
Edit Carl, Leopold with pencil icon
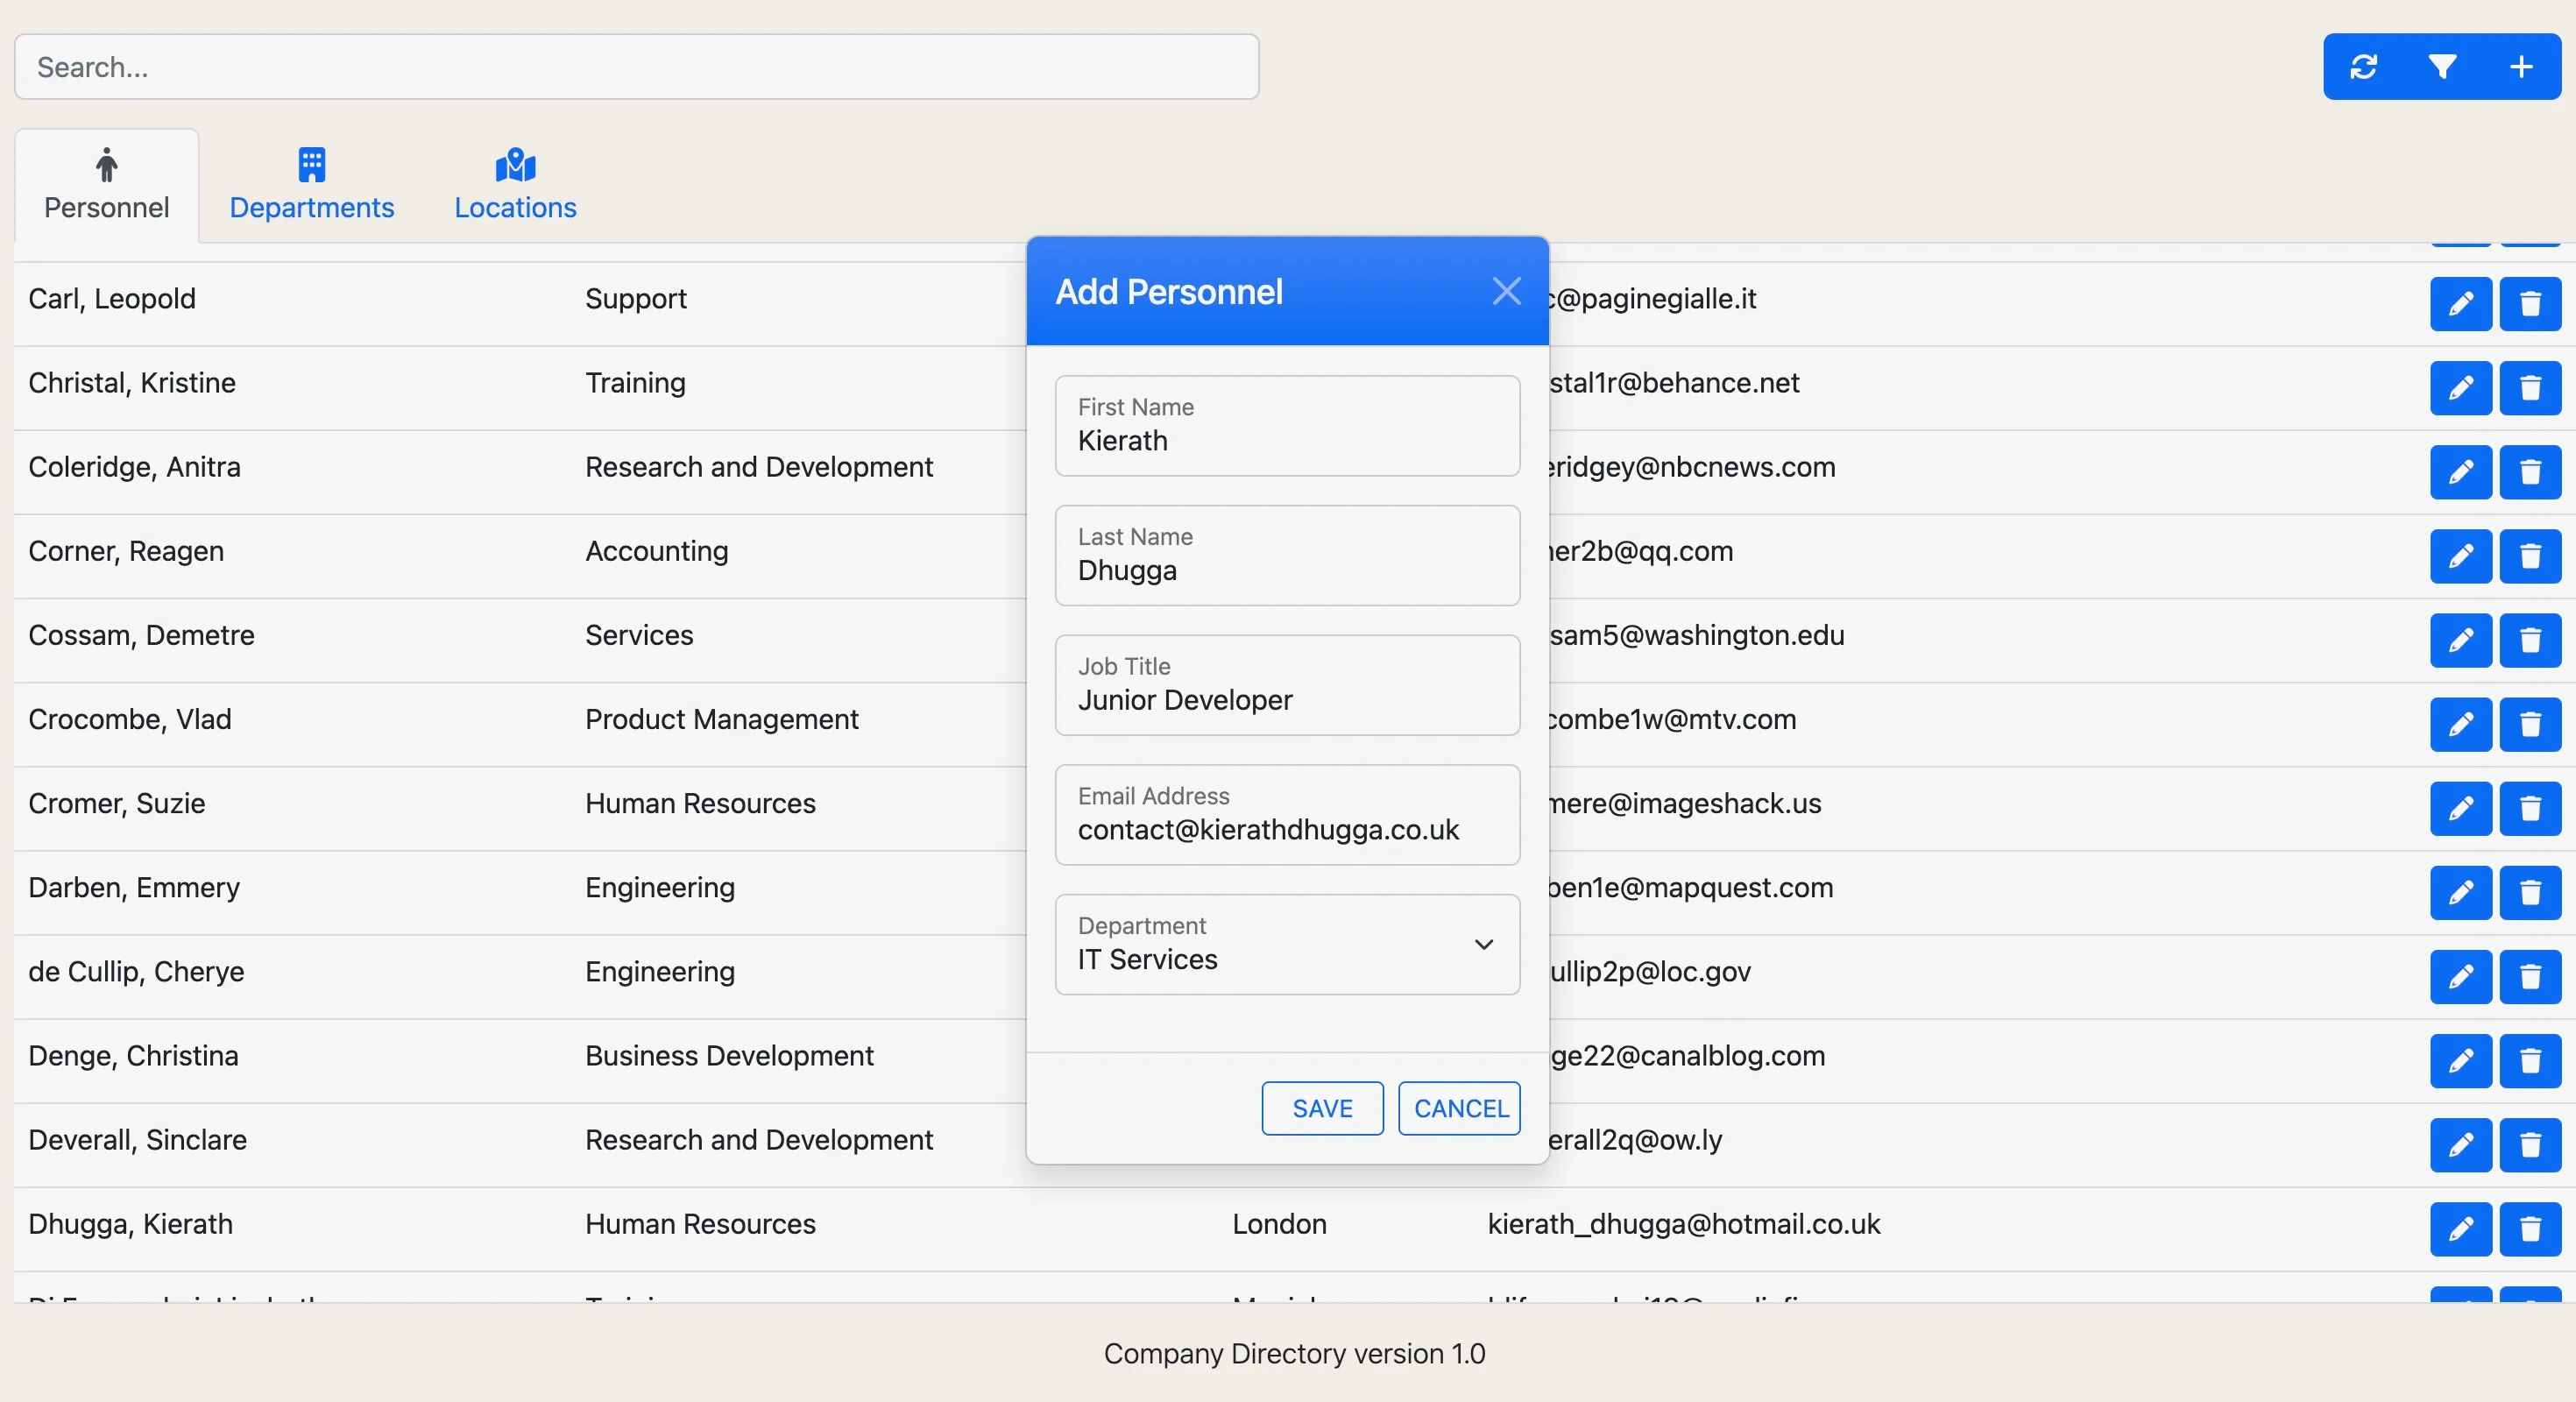pyautogui.click(x=2460, y=303)
